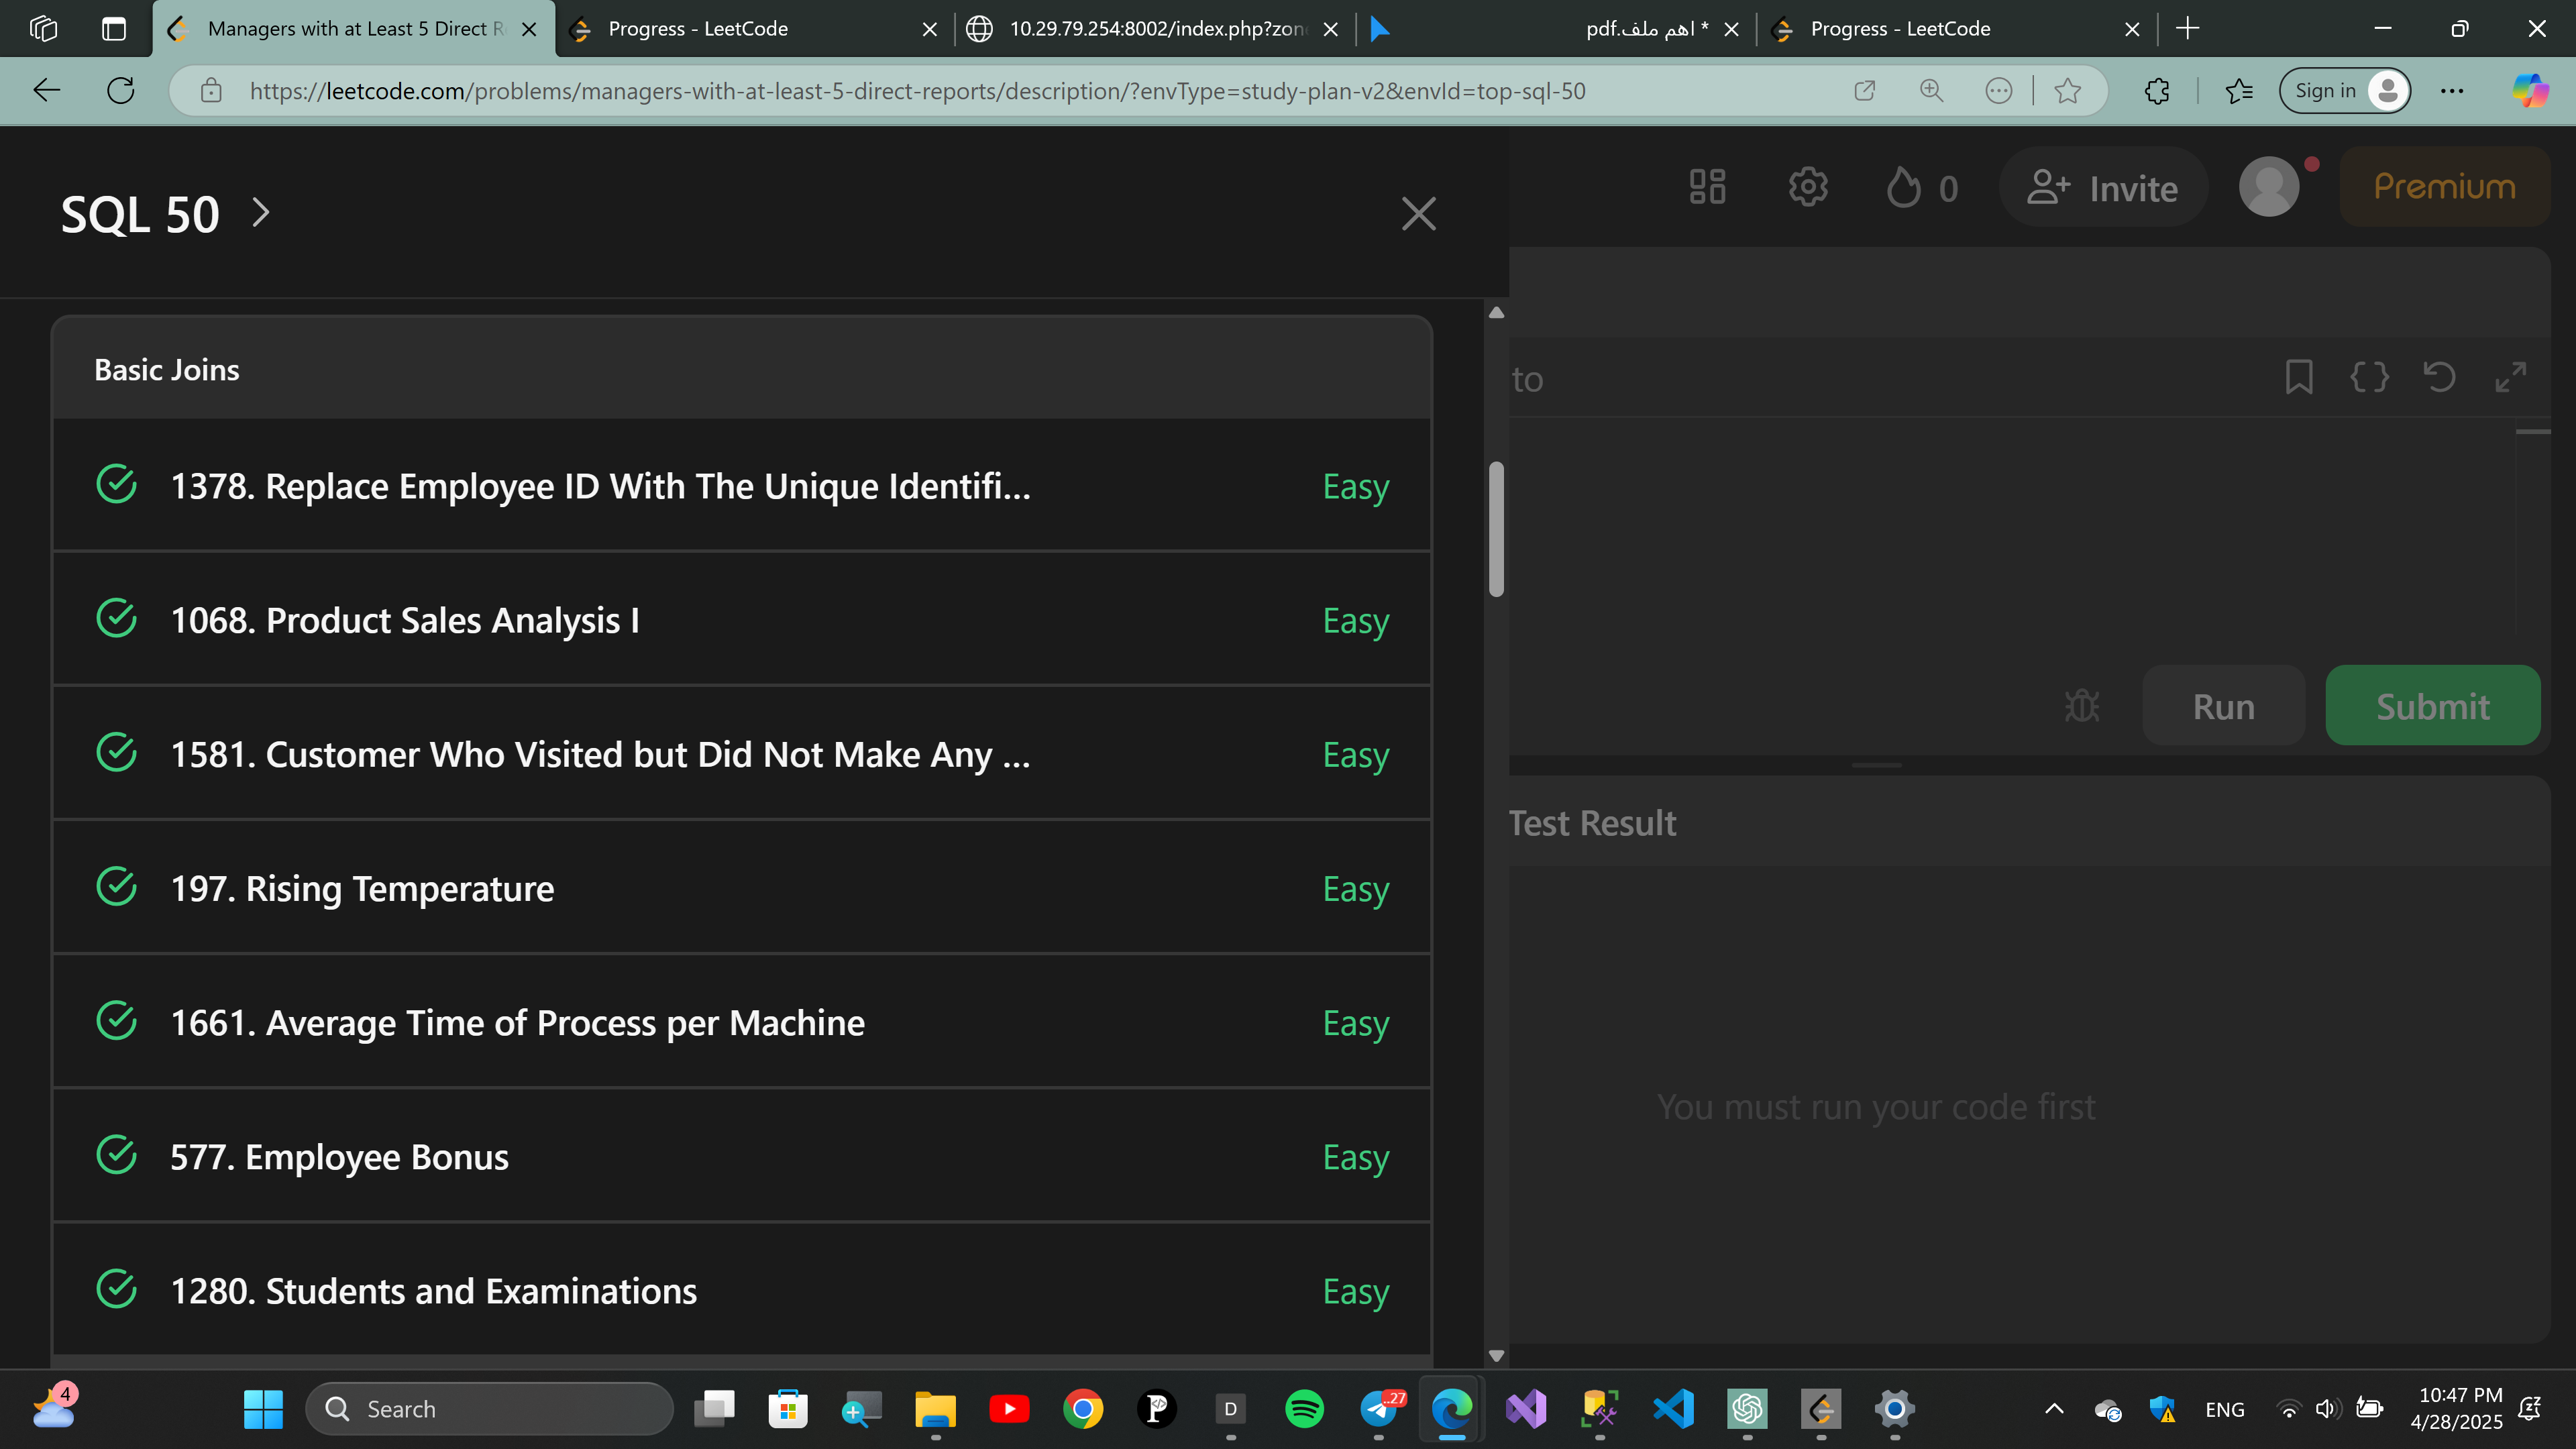
Task: Run the code
Action: (2223, 706)
